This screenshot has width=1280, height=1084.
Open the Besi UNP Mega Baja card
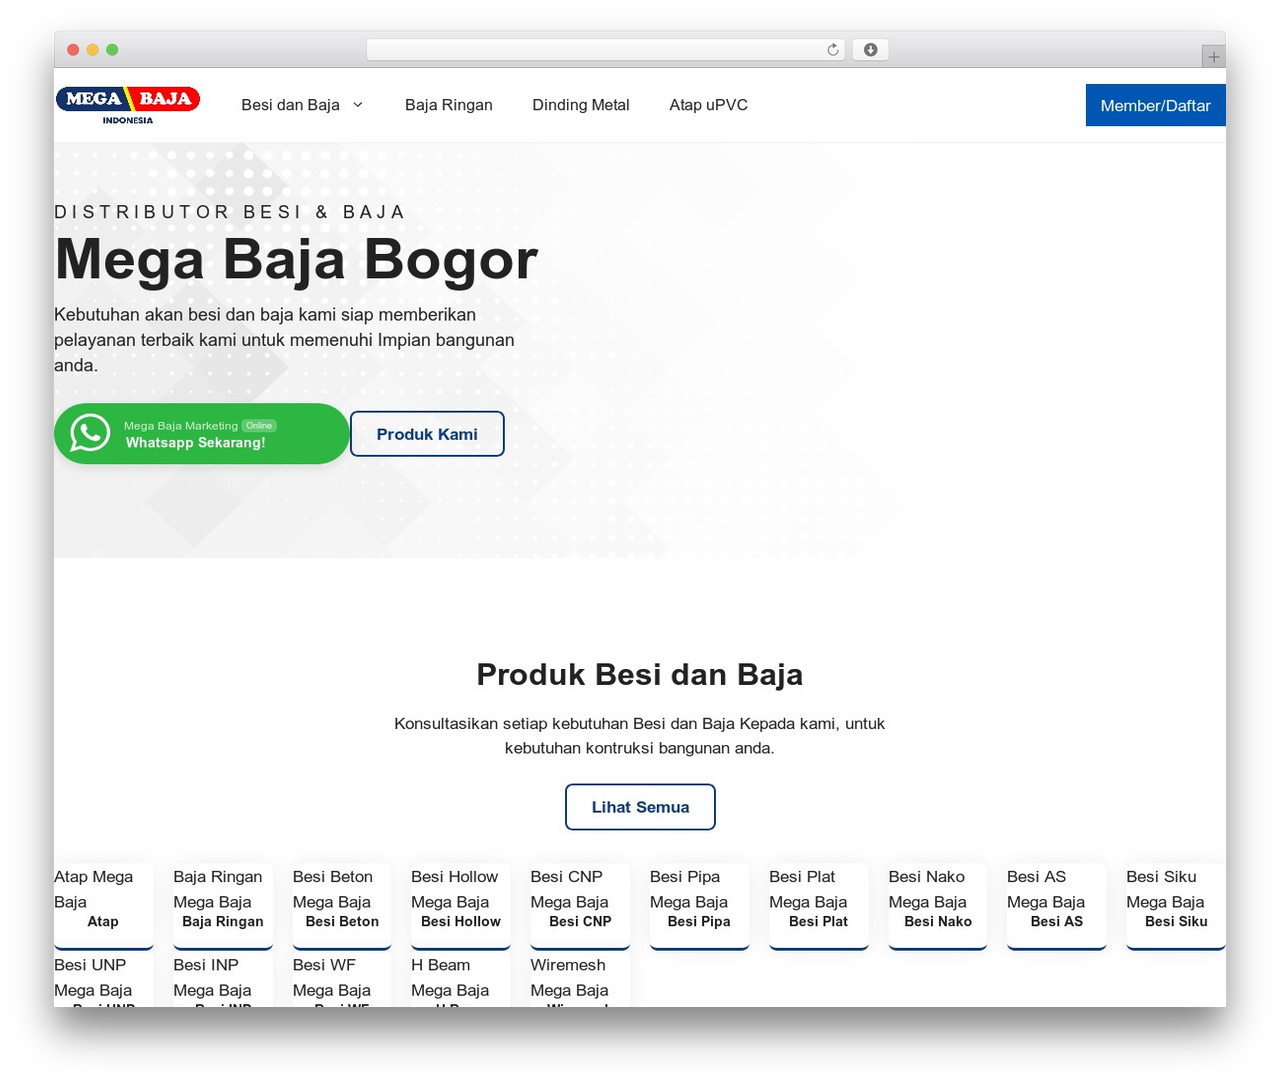click(x=103, y=980)
